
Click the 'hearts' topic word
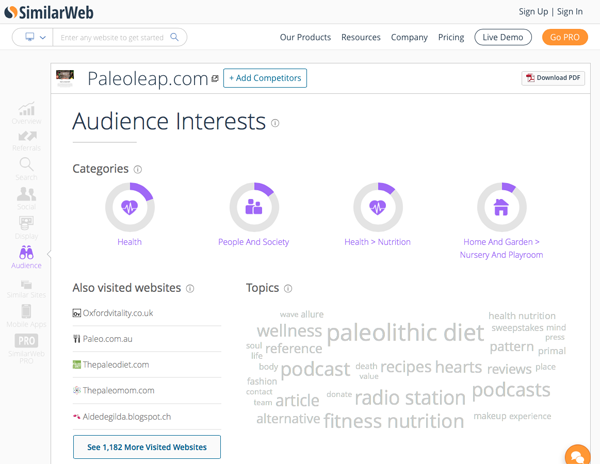458,367
